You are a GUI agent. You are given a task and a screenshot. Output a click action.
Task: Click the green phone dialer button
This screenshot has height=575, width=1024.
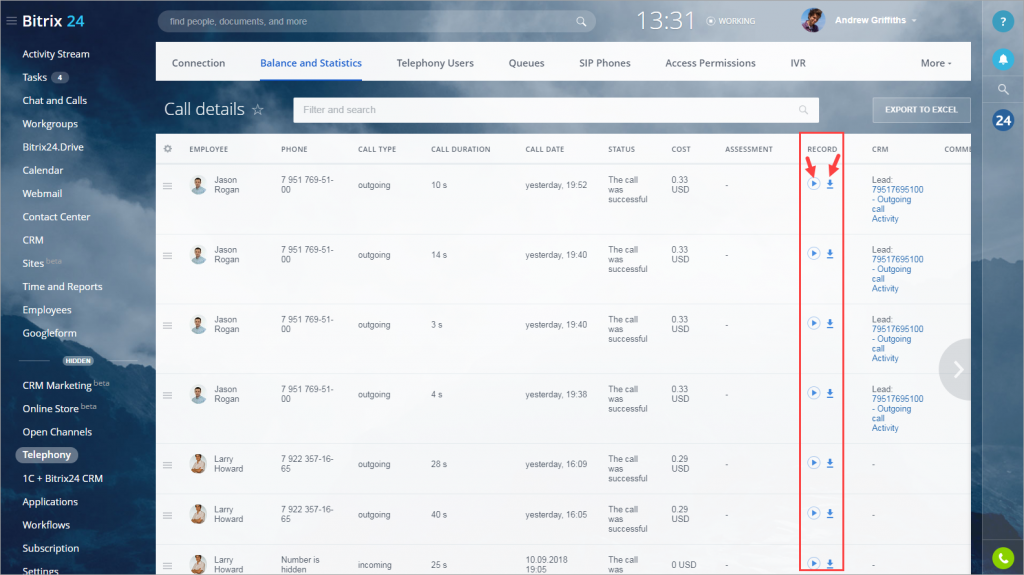tap(1003, 558)
